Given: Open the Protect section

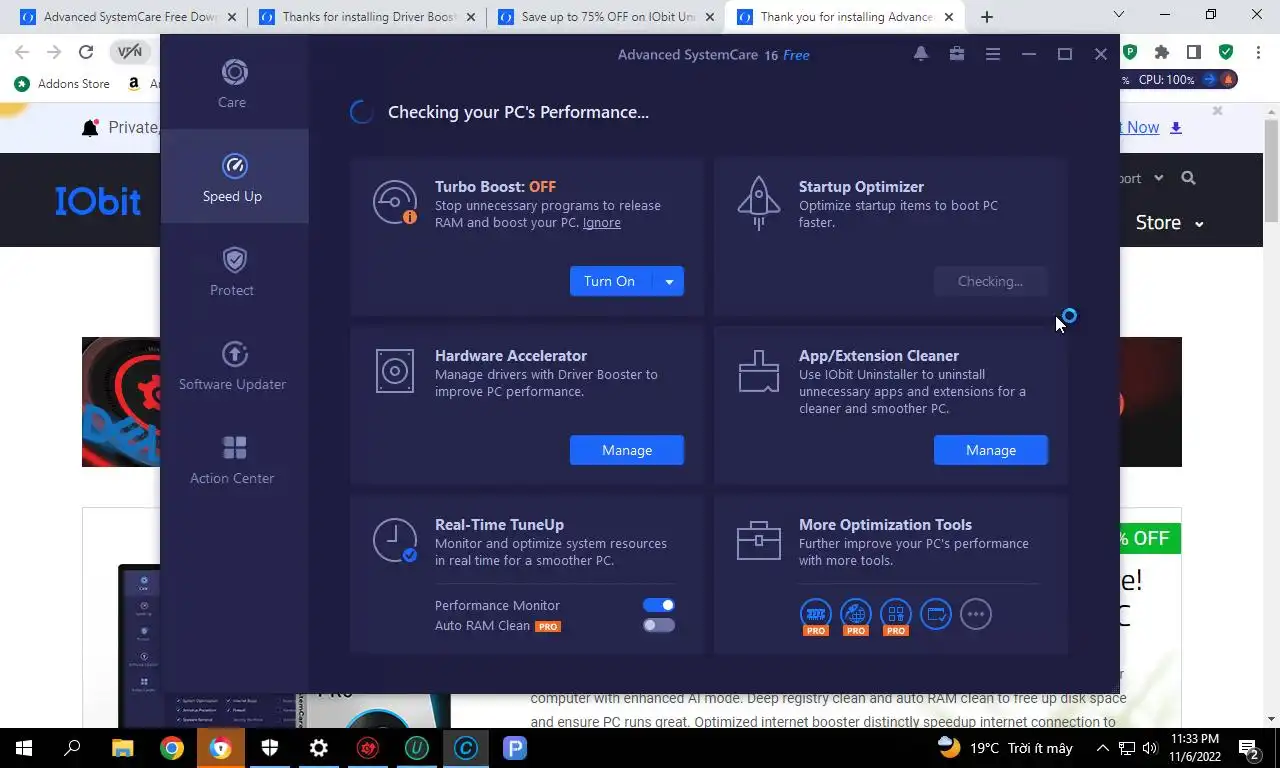Looking at the screenshot, I should tap(233, 271).
